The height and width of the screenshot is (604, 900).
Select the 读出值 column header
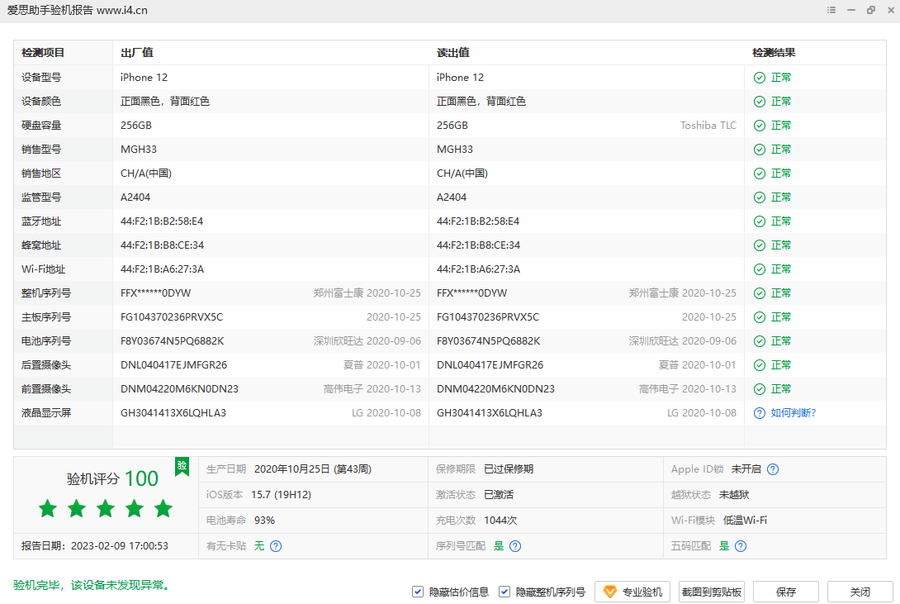point(453,53)
